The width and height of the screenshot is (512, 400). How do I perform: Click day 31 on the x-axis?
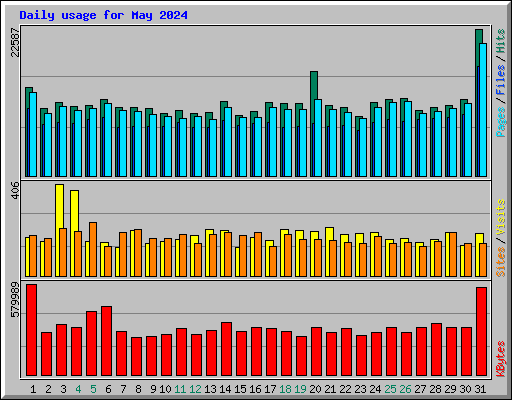[480, 389]
